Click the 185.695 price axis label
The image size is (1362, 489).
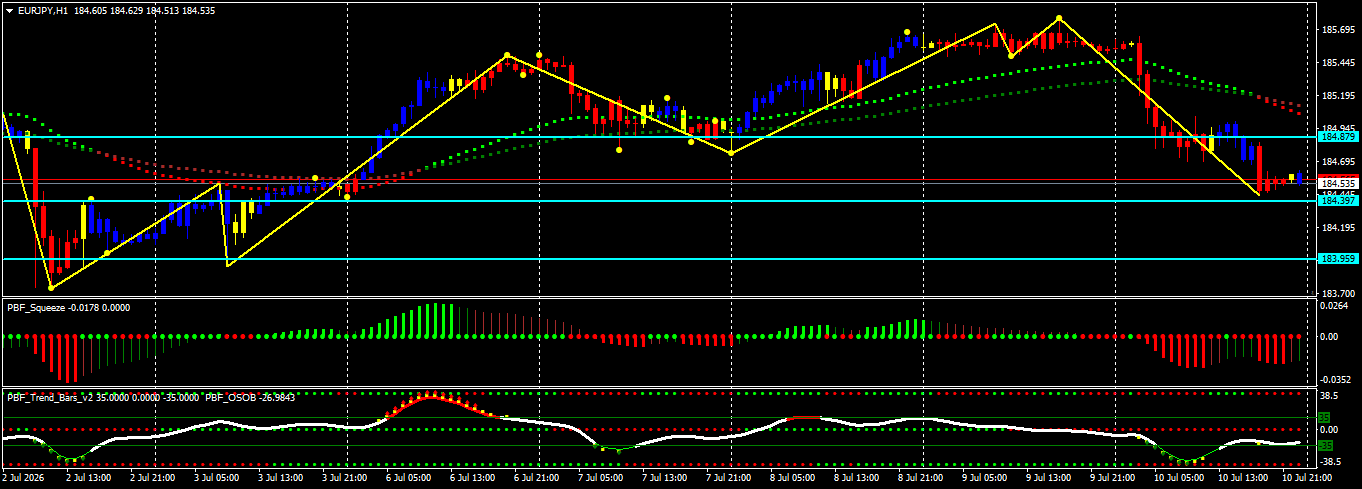click(1338, 30)
